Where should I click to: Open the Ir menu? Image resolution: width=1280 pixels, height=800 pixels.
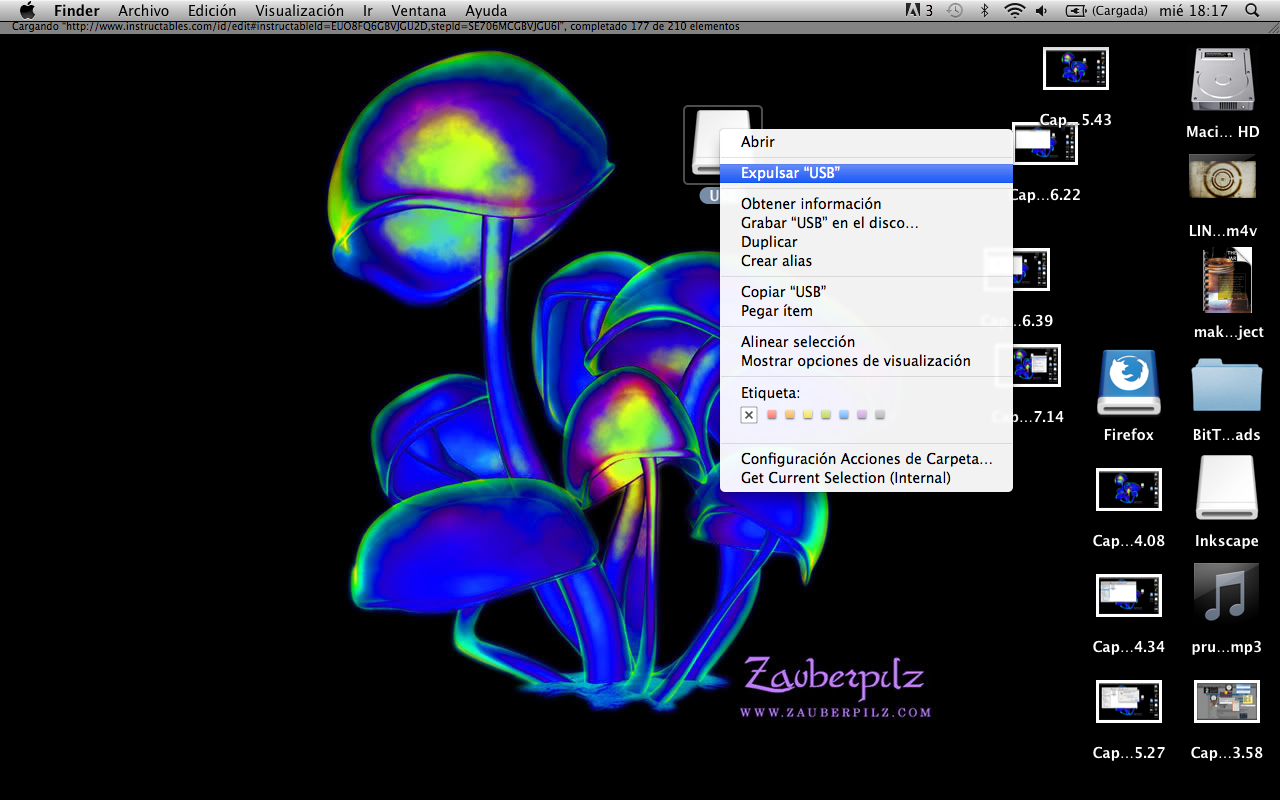tap(367, 11)
